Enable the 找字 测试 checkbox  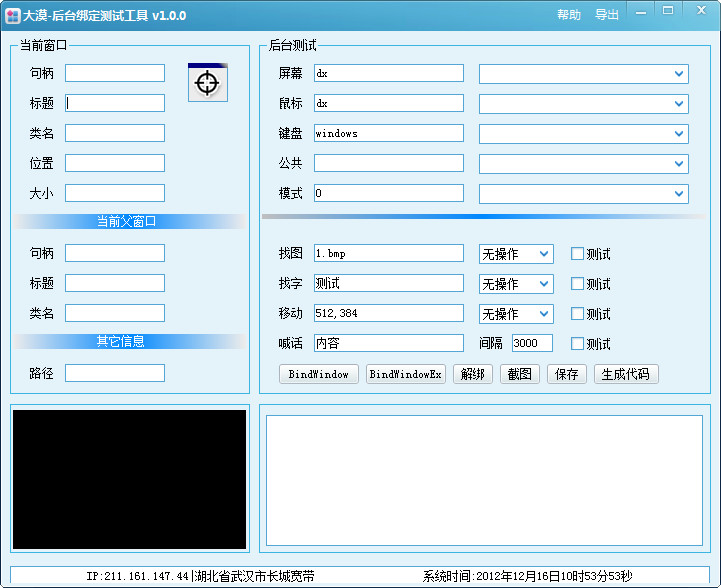point(577,283)
